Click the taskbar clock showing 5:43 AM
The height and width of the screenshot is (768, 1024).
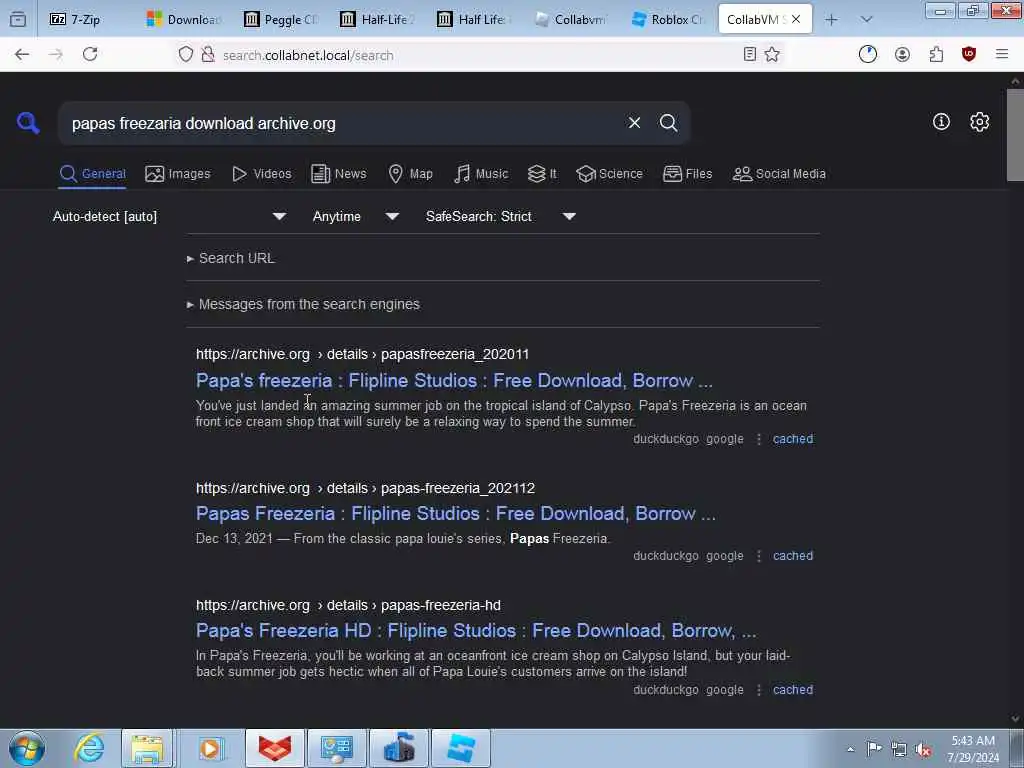coord(973,749)
